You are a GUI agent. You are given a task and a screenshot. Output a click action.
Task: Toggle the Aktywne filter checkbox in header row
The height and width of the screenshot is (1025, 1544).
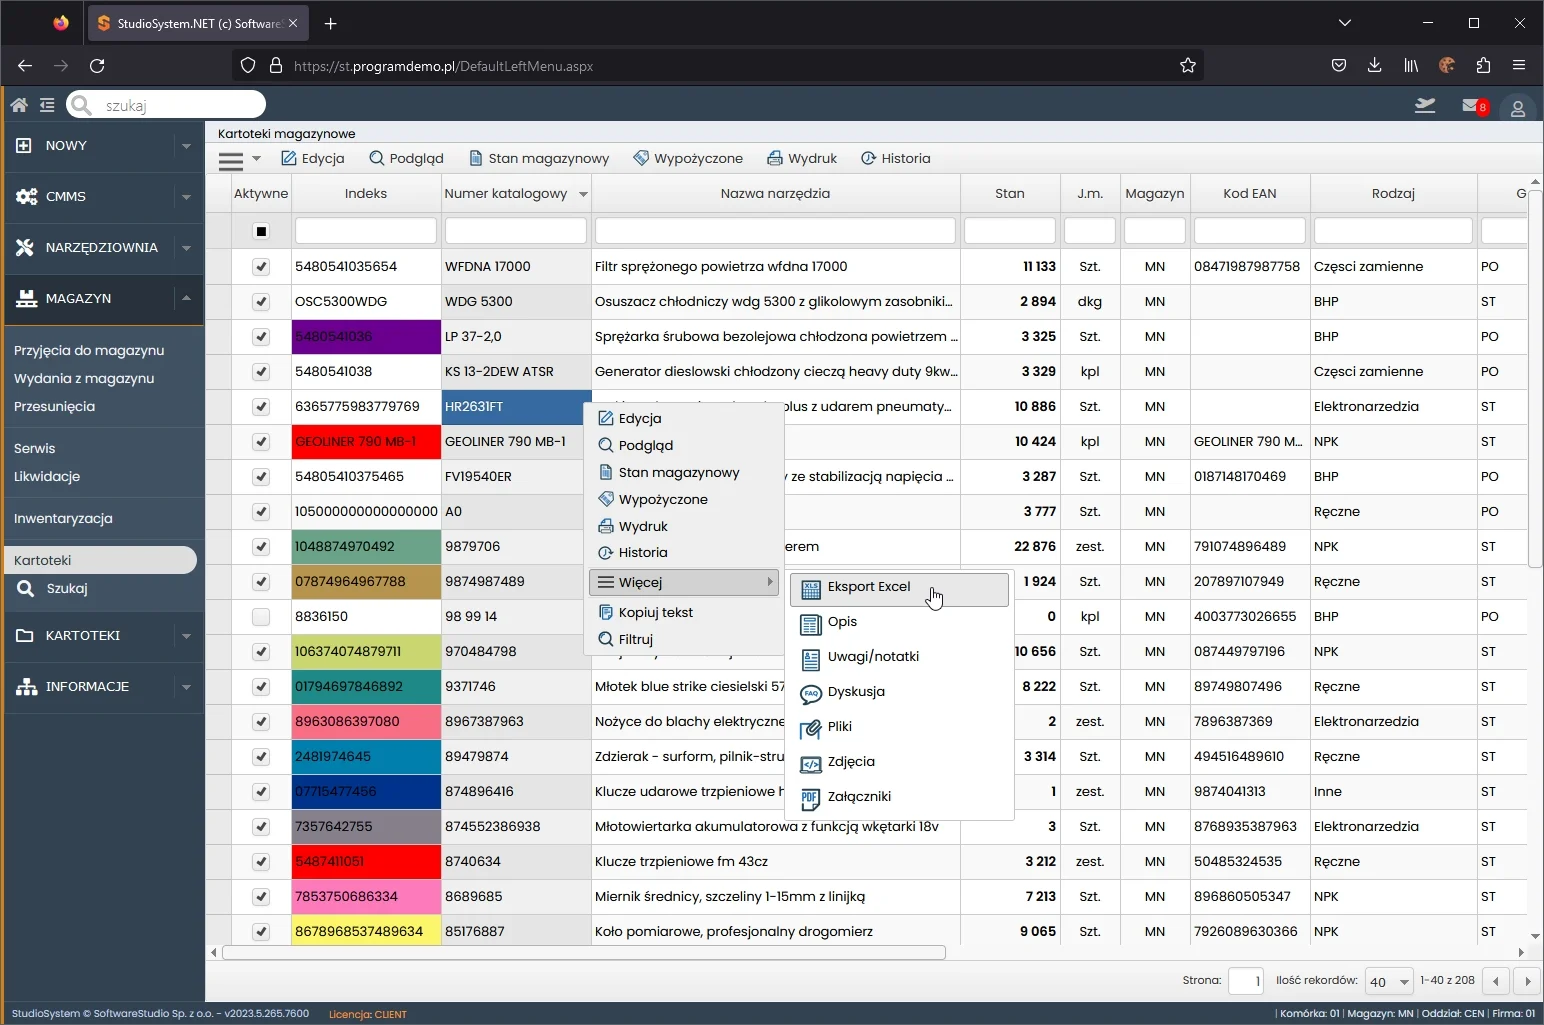261,231
